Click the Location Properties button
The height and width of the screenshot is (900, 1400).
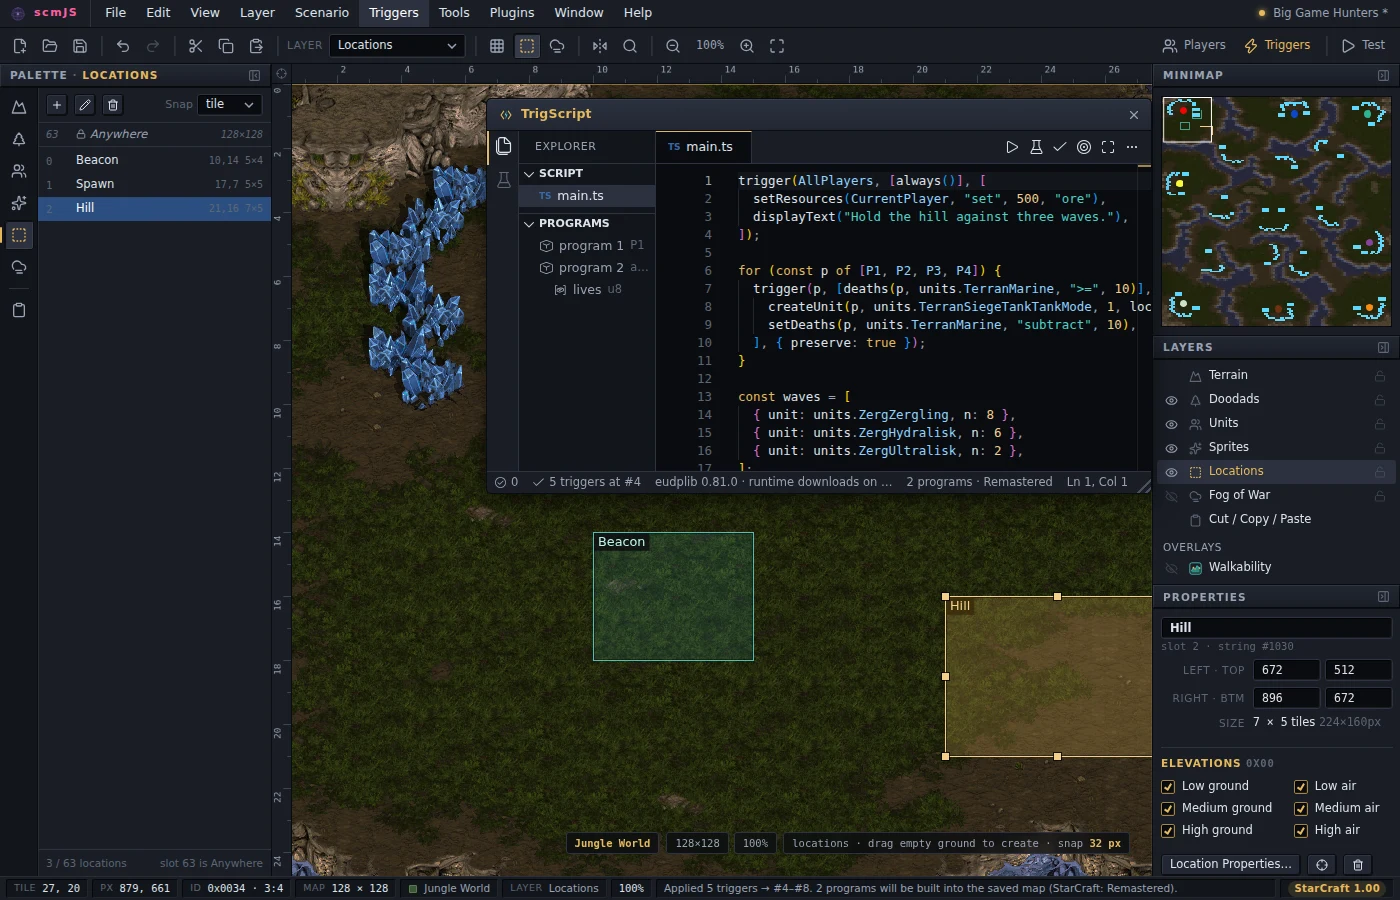point(1231,865)
